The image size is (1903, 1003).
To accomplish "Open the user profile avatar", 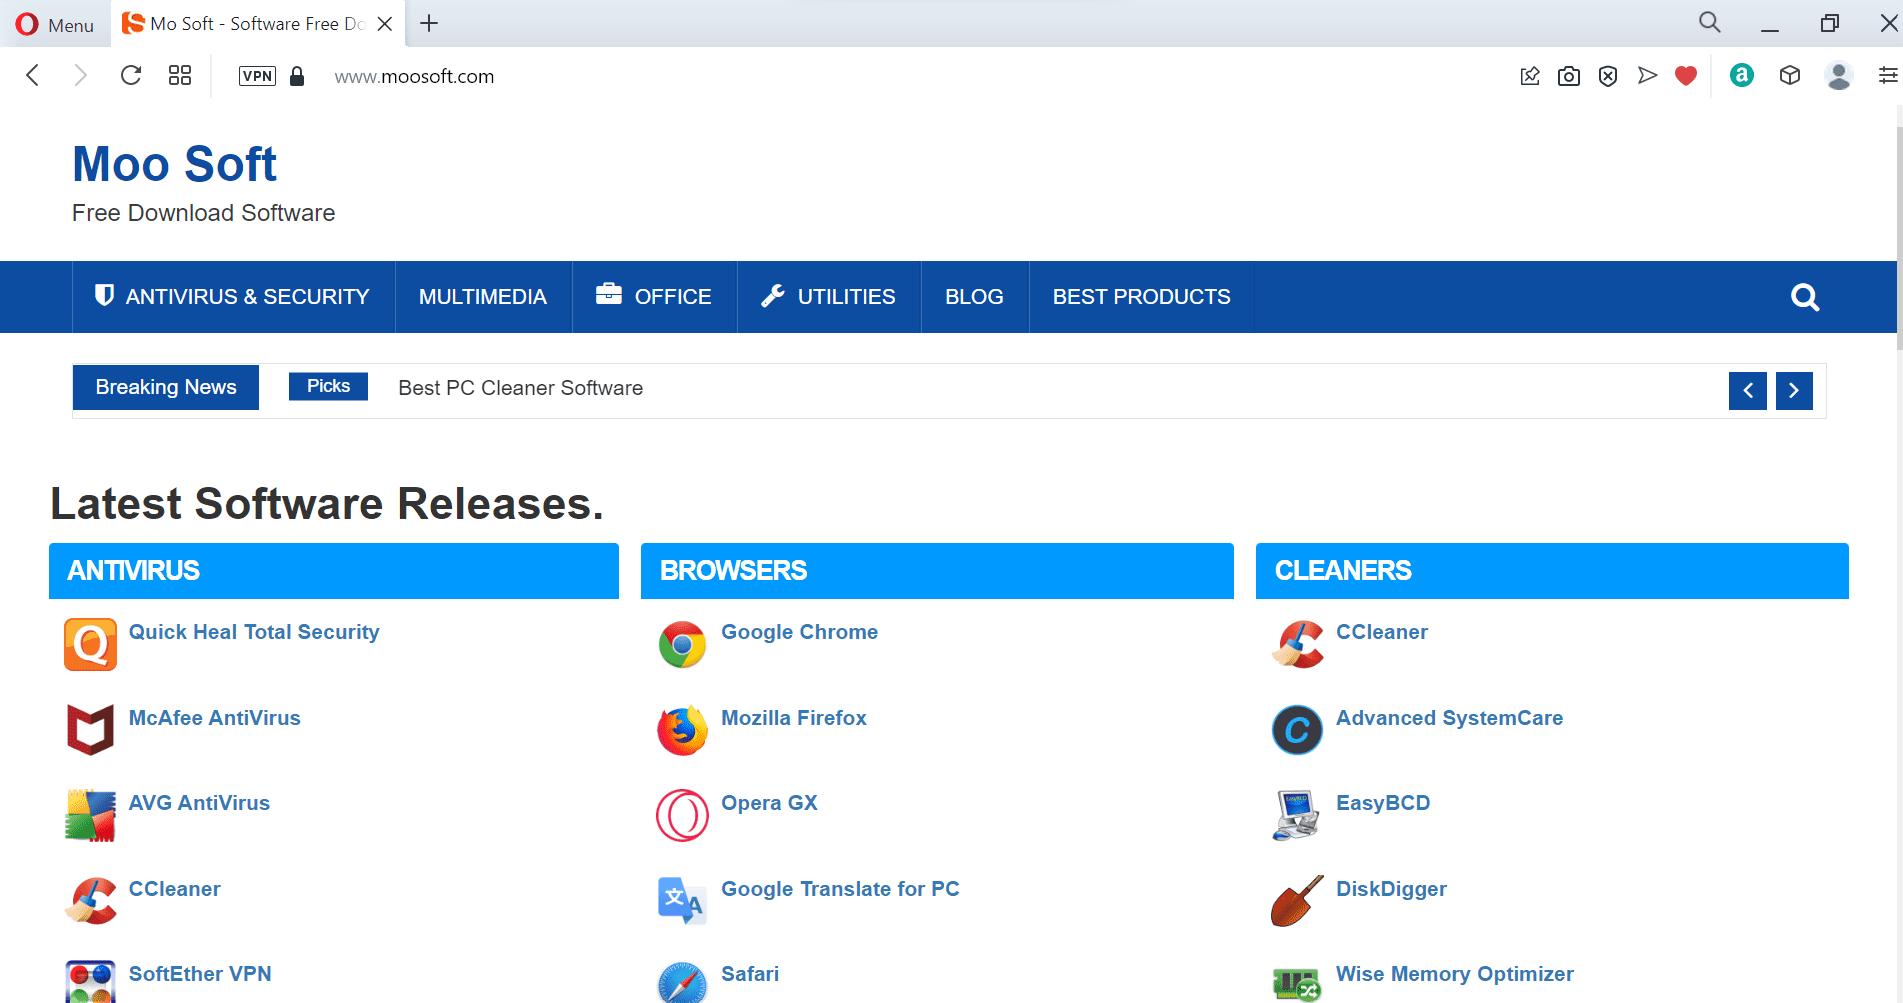I will [x=1839, y=75].
